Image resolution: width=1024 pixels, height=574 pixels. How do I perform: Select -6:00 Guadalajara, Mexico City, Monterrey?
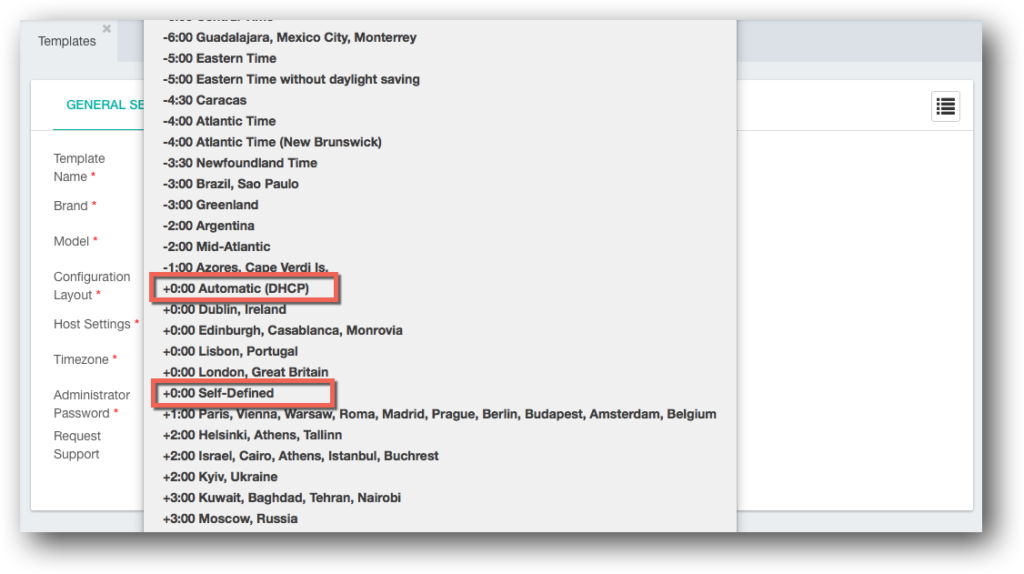(289, 37)
